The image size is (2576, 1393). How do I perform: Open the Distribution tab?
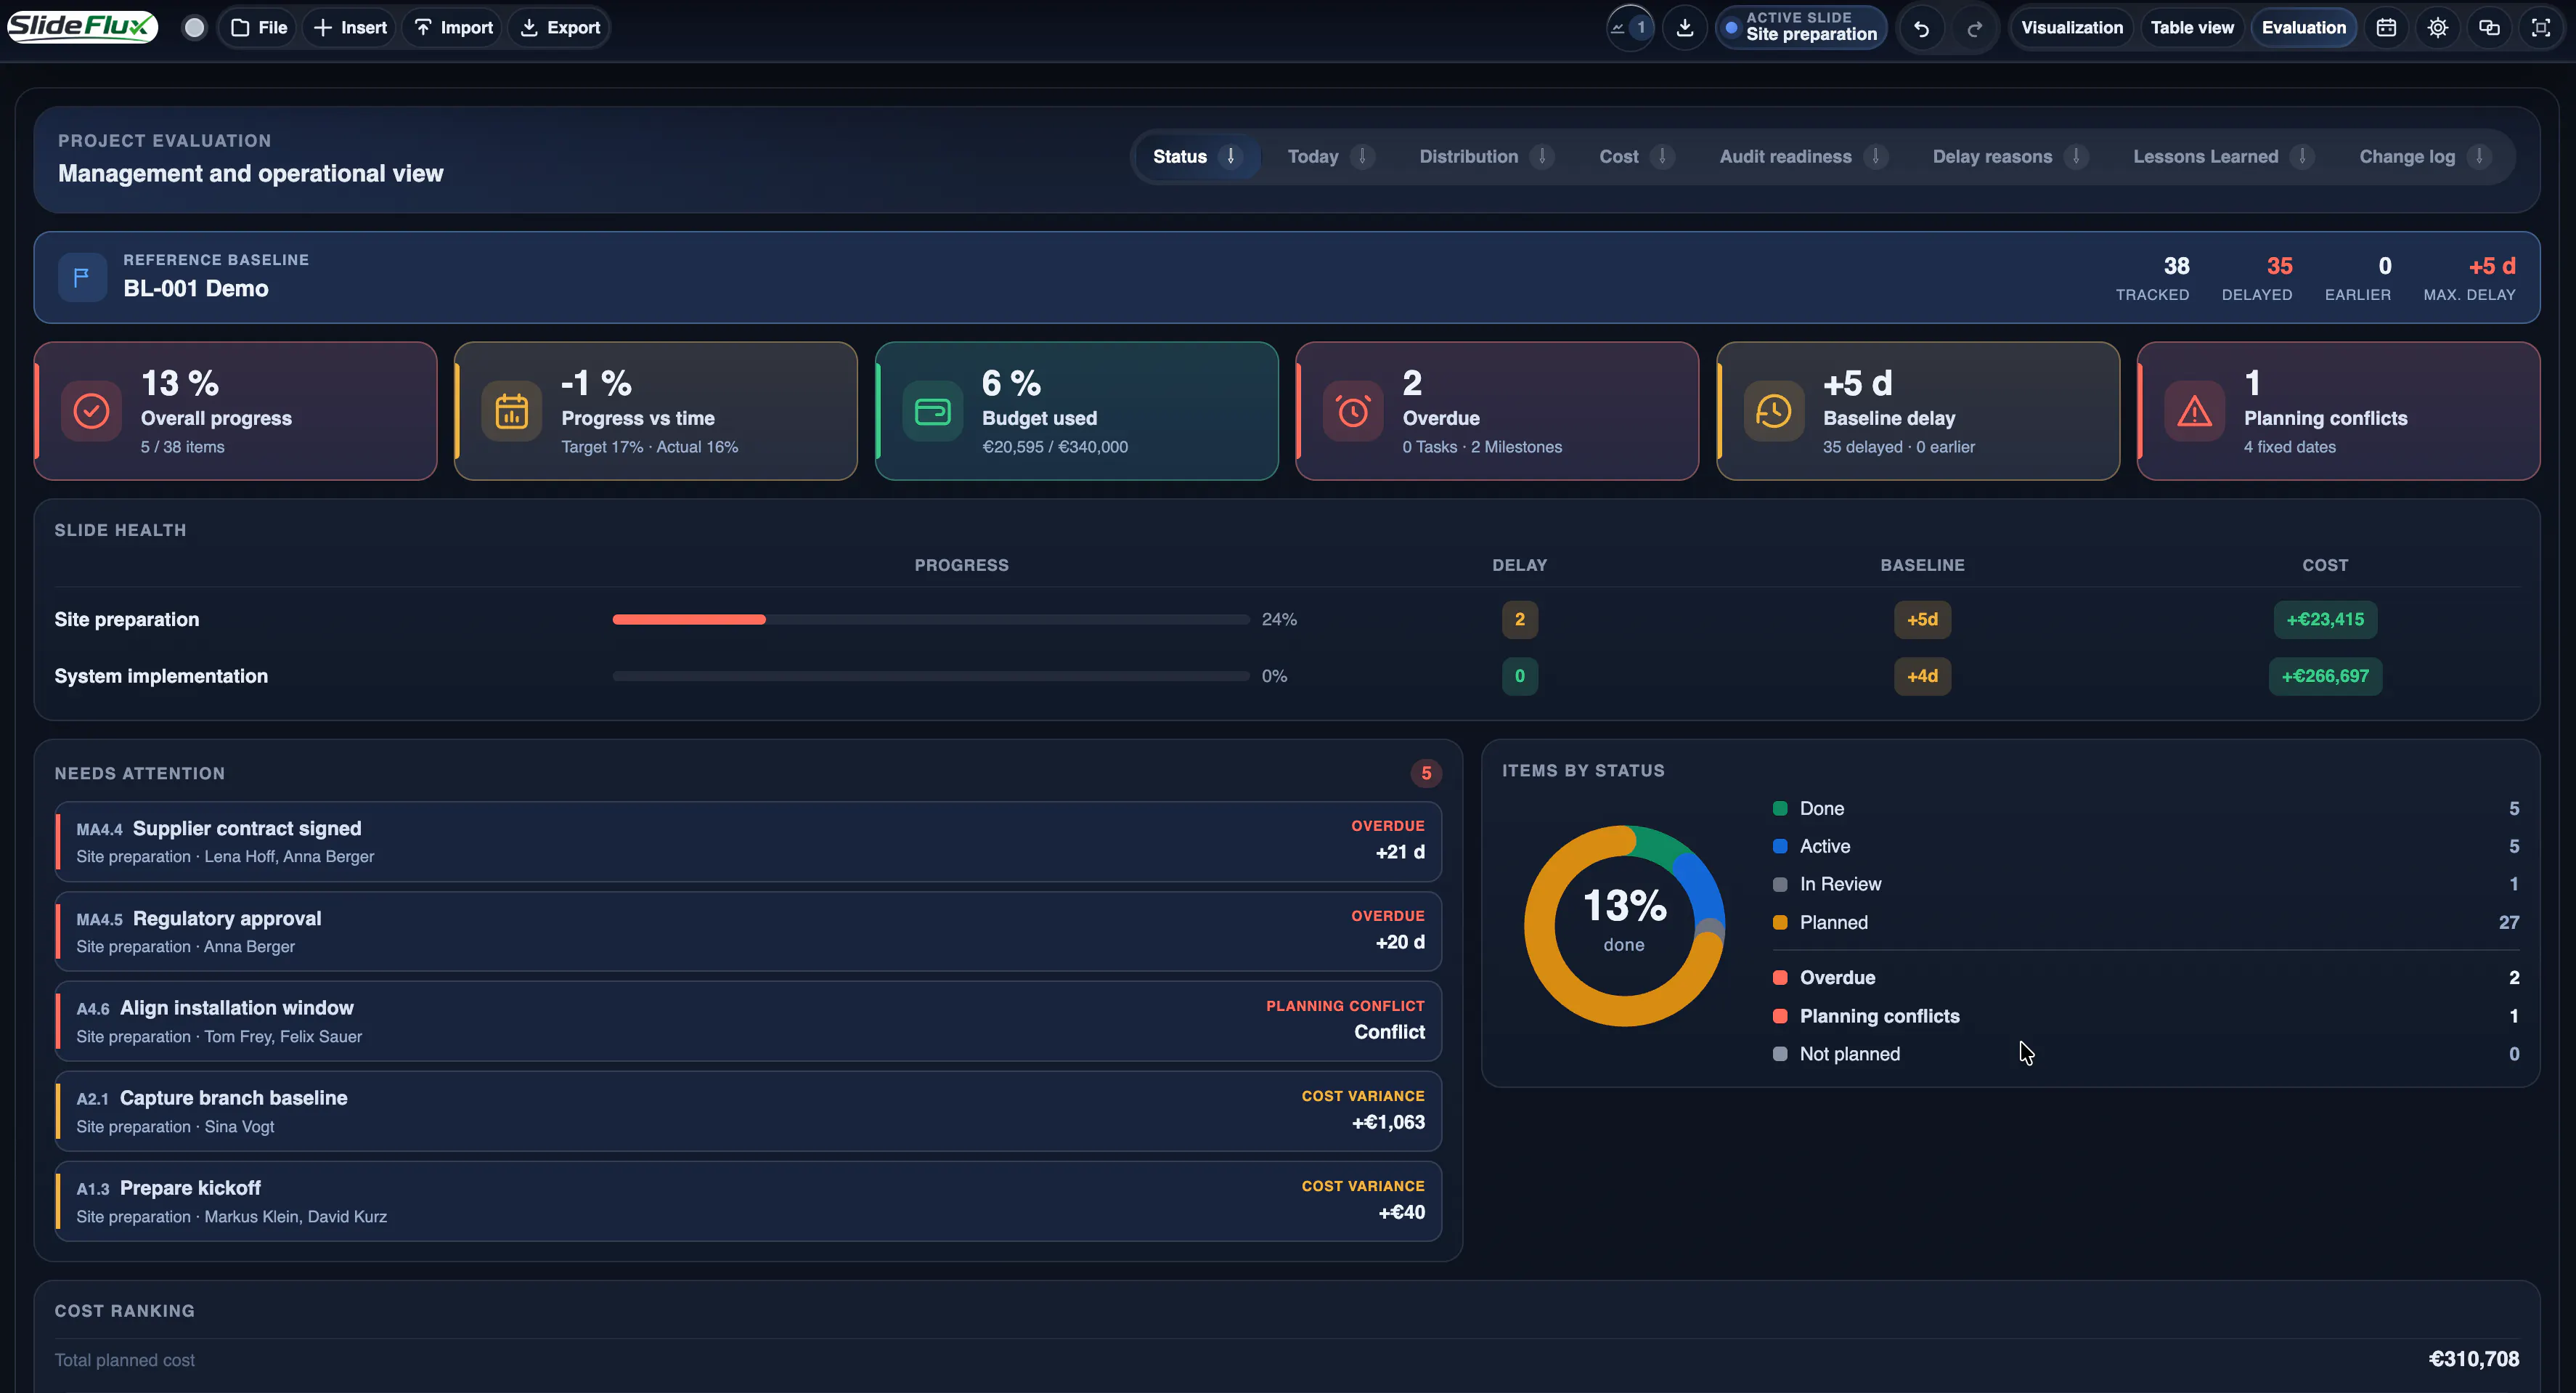coord(1486,156)
